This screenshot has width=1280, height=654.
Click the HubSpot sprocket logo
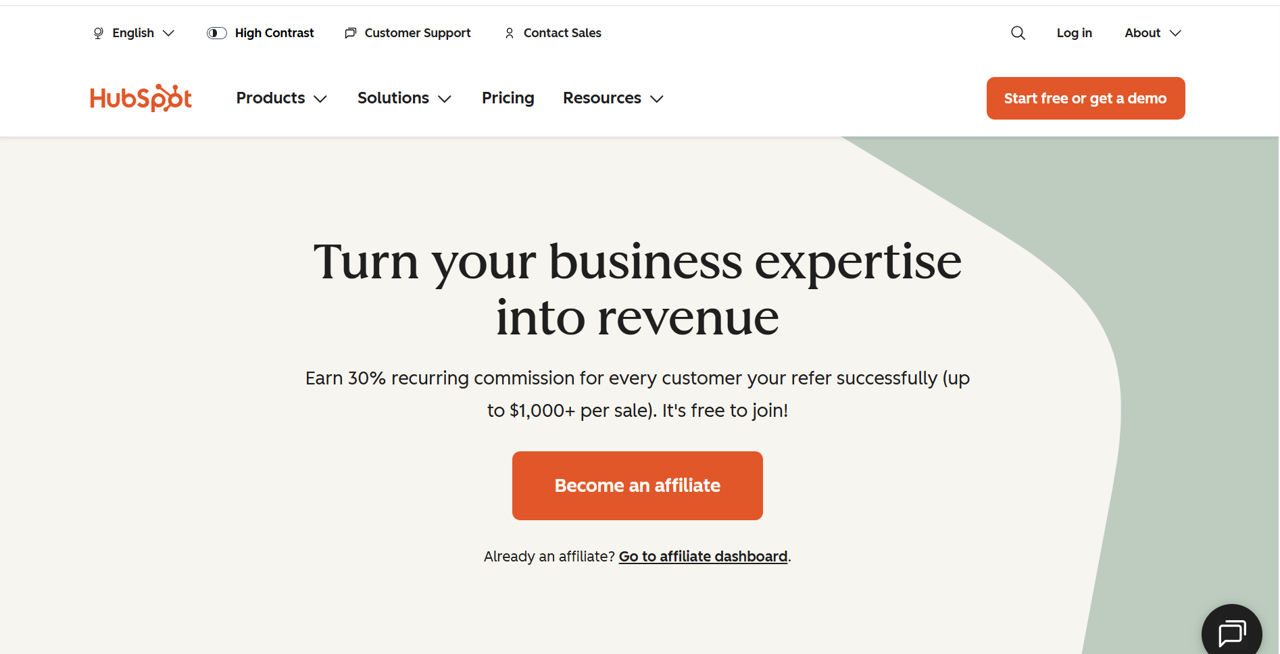[x=140, y=97]
